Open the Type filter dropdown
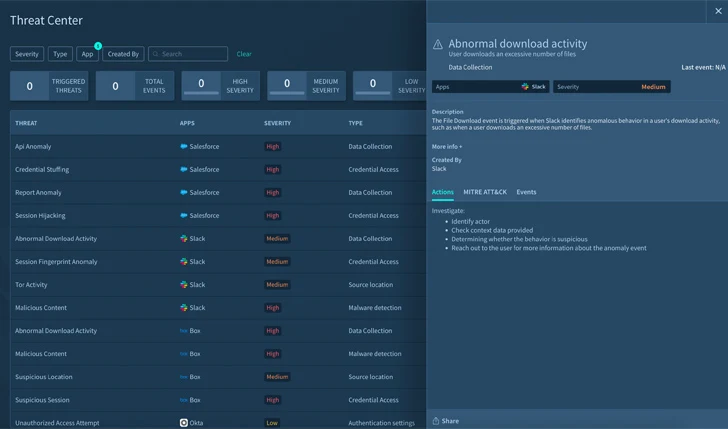The height and width of the screenshot is (429, 728). click(60, 54)
